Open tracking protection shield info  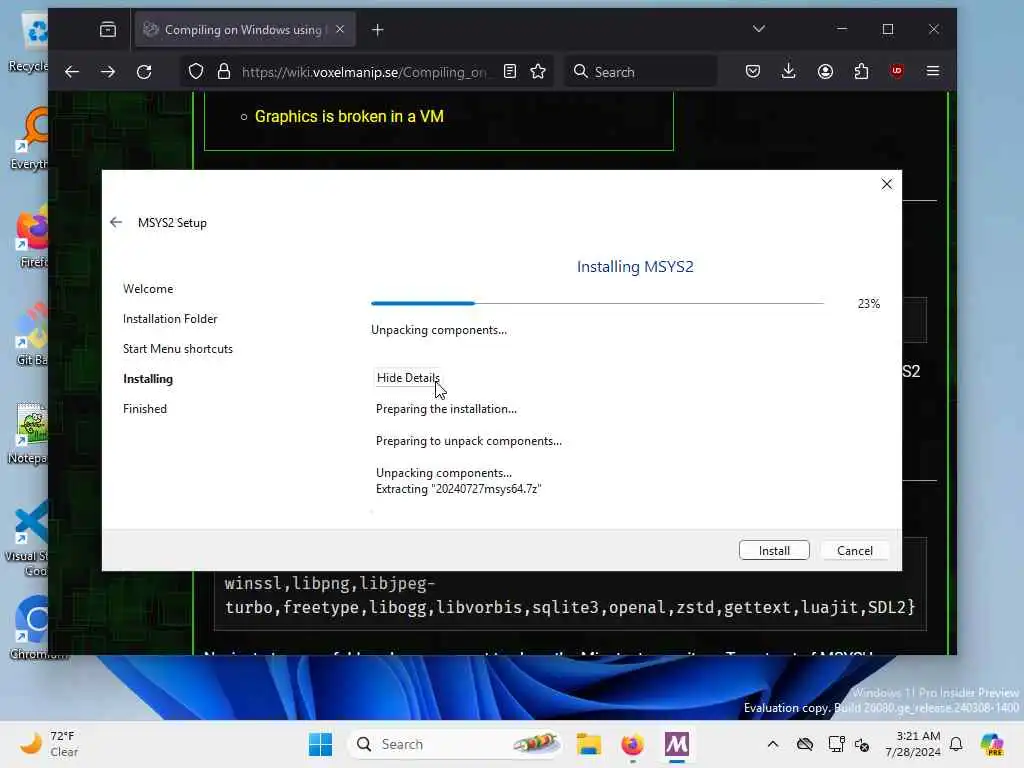click(196, 72)
